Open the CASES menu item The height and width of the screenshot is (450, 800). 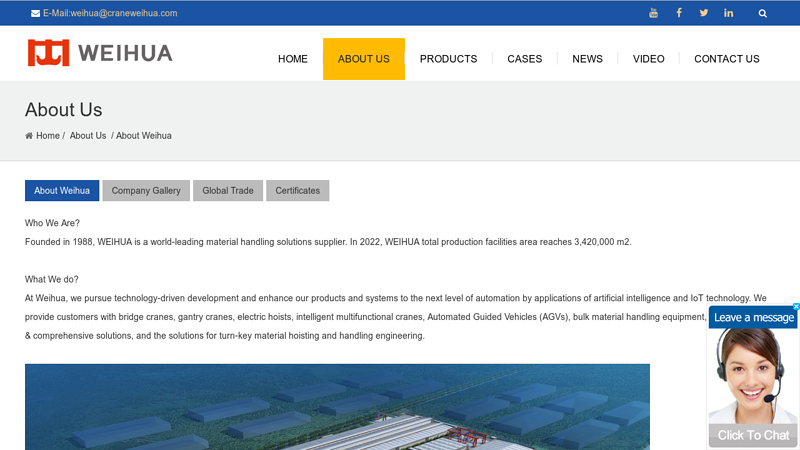524,59
